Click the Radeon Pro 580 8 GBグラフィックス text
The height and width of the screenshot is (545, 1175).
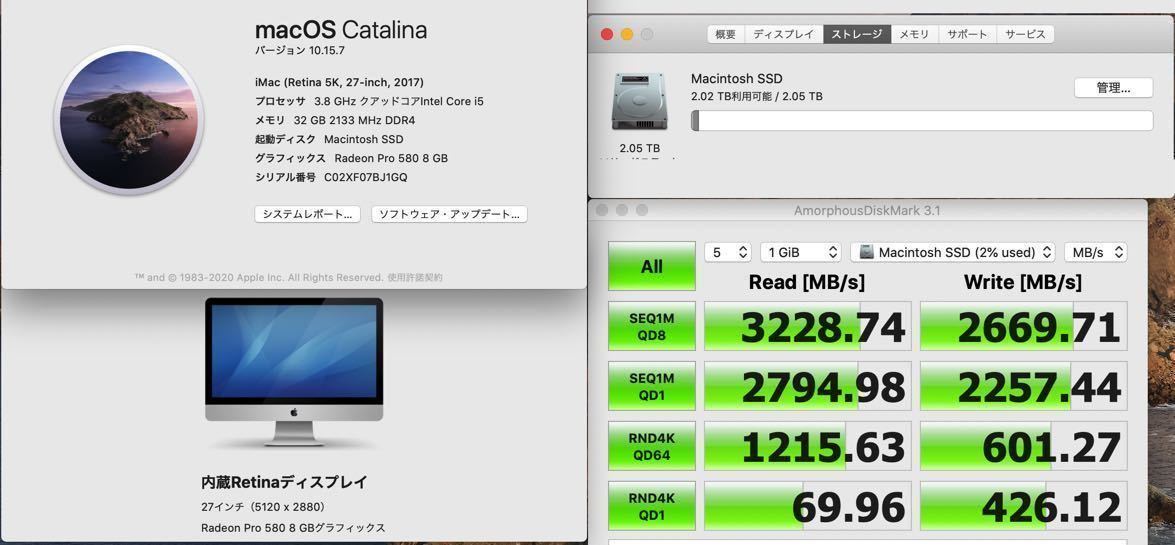tap(293, 528)
